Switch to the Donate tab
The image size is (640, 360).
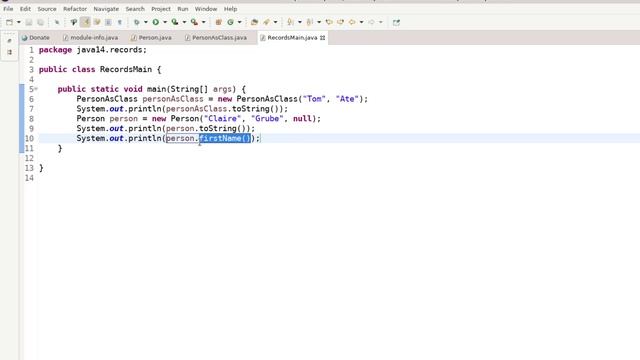[x=36, y=38]
